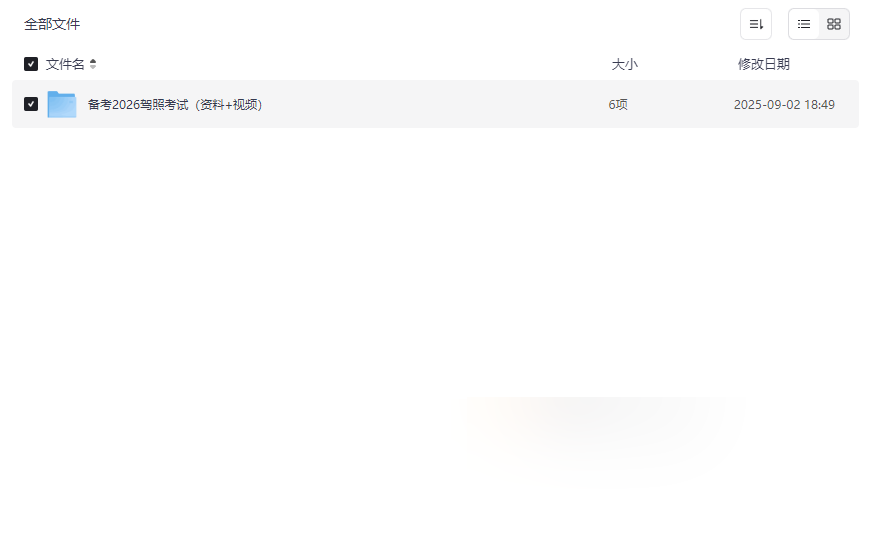Select the folder row's blank middle area
This screenshot has height=538, width=874.
click(435, 104)
